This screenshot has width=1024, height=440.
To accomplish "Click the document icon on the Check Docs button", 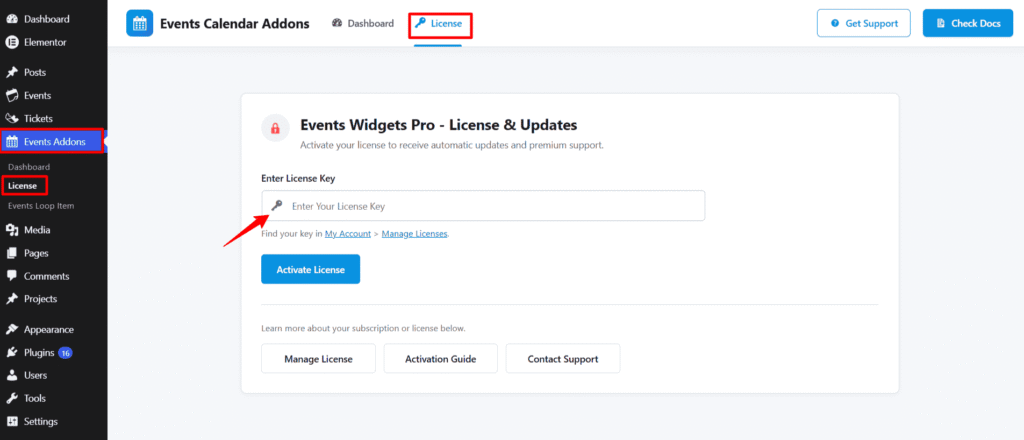I will 940,24.
